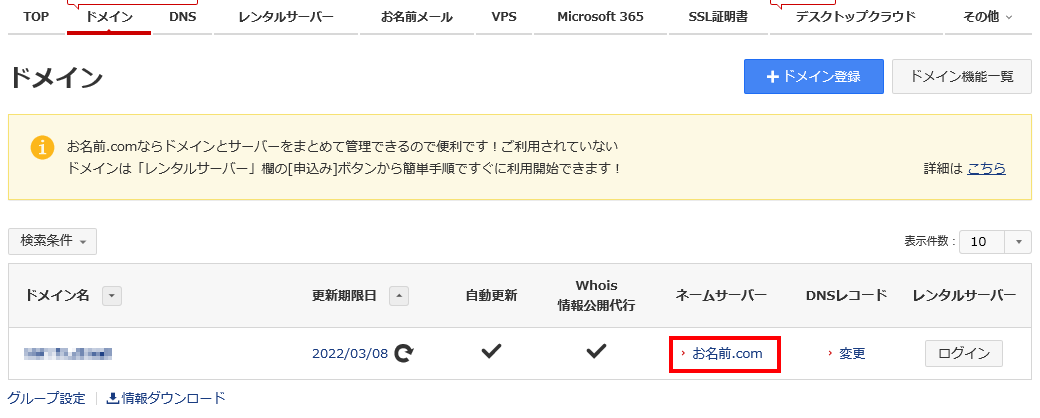Click the ログイン rental server button
Viewport: 1040px width, 418px height.
tap(964, 354)
